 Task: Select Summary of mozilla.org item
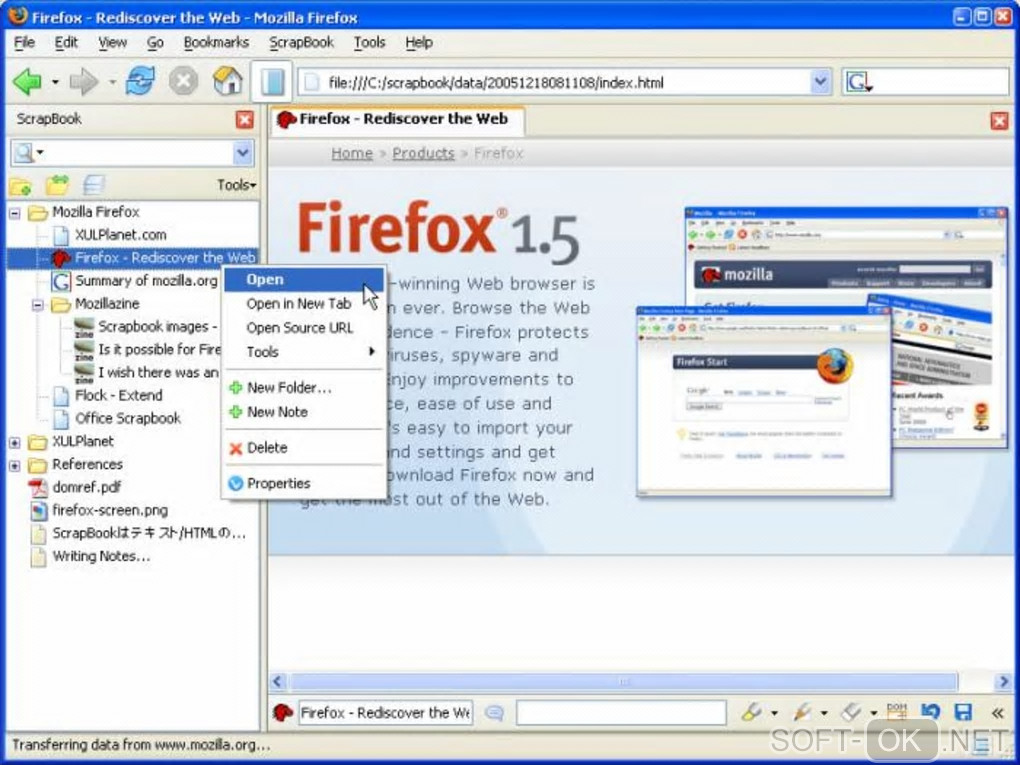tap(146, 281)
